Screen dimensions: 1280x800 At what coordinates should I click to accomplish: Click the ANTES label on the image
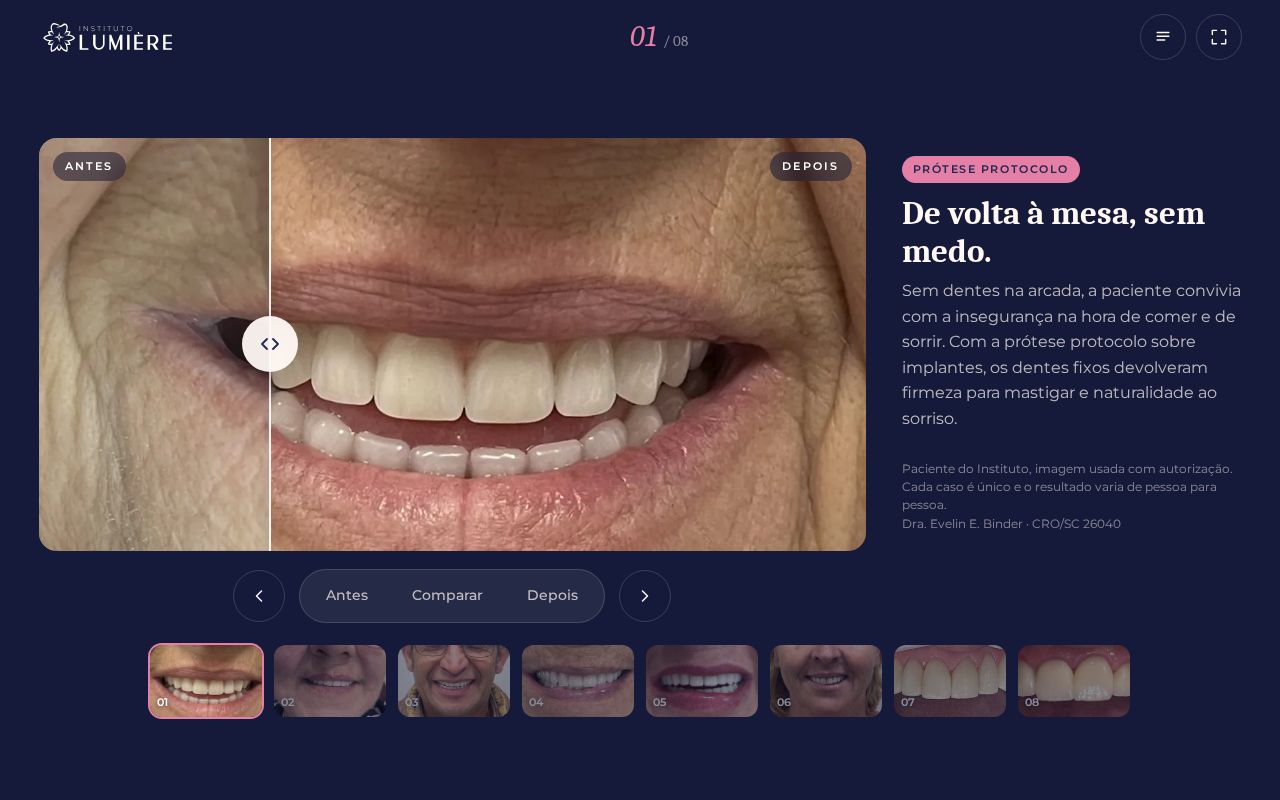pos(89,167)
